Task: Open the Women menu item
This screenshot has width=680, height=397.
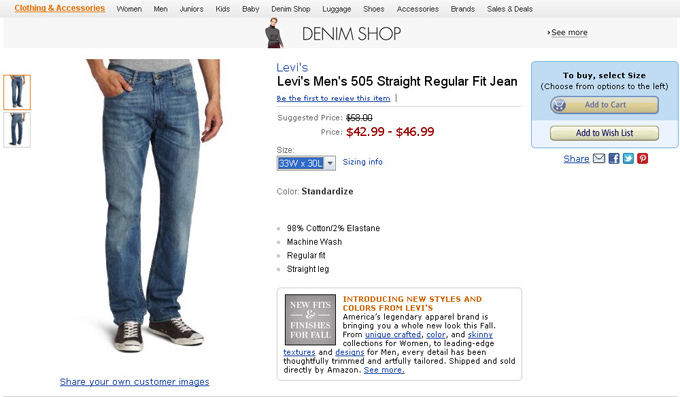Action: coord(129,9)
